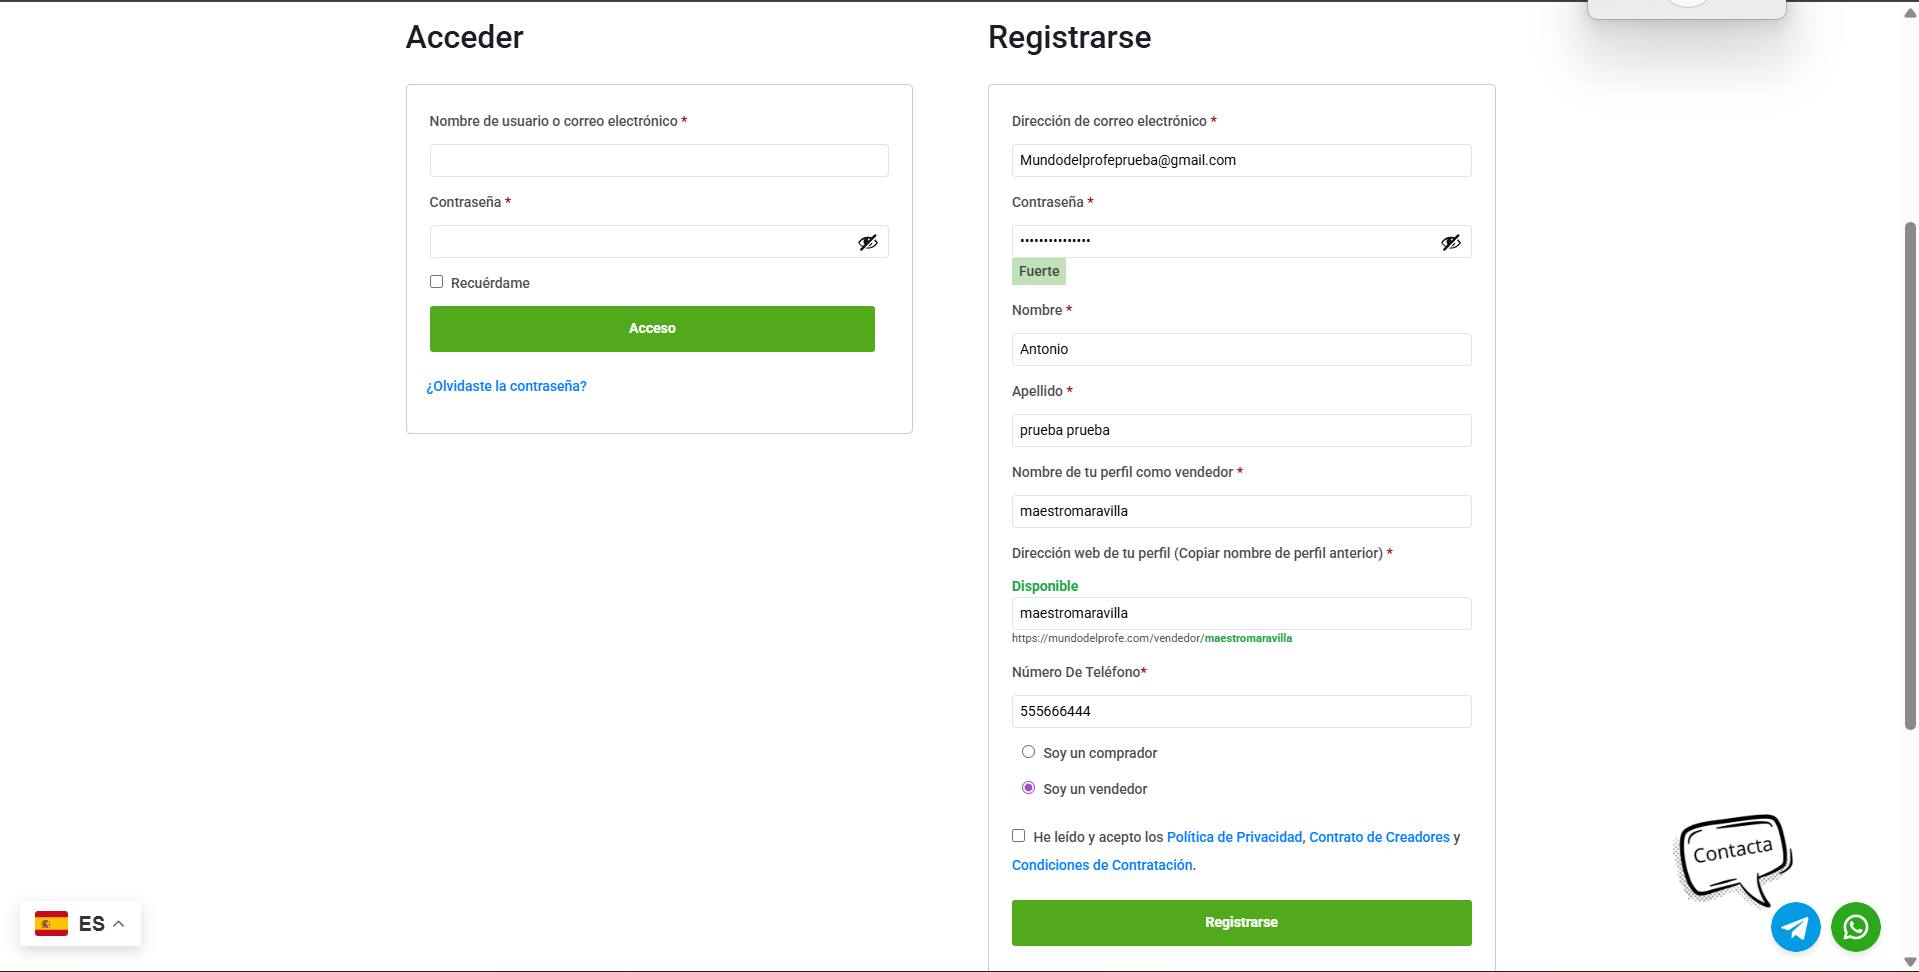1919x972 pixels.
Task: Open the Política de Privacidad link
Action: coord(1234,837)
